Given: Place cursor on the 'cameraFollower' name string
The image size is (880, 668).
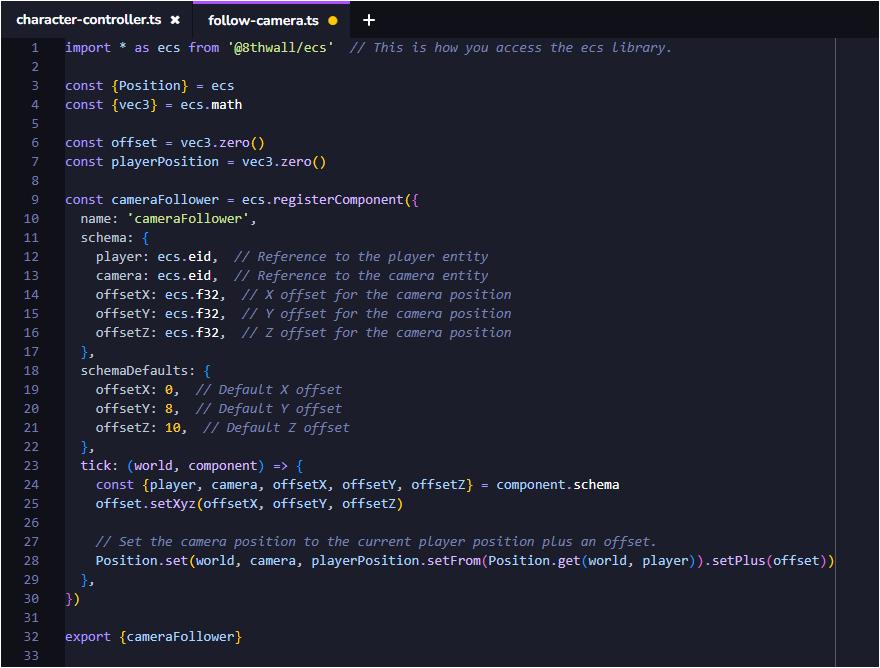Looking at the screenshot, I should tap(191, 219).
